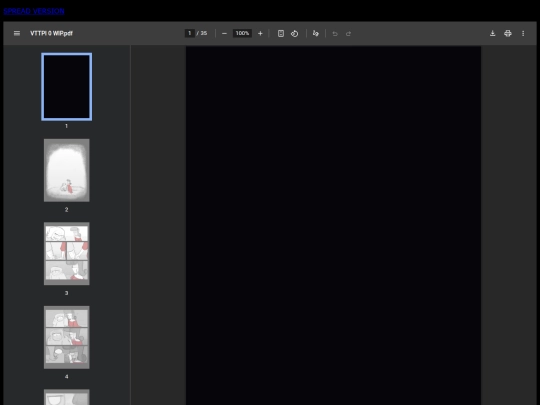Click the redo icon
Viewport: 540px width, 405px height.
tap(349, 33)
